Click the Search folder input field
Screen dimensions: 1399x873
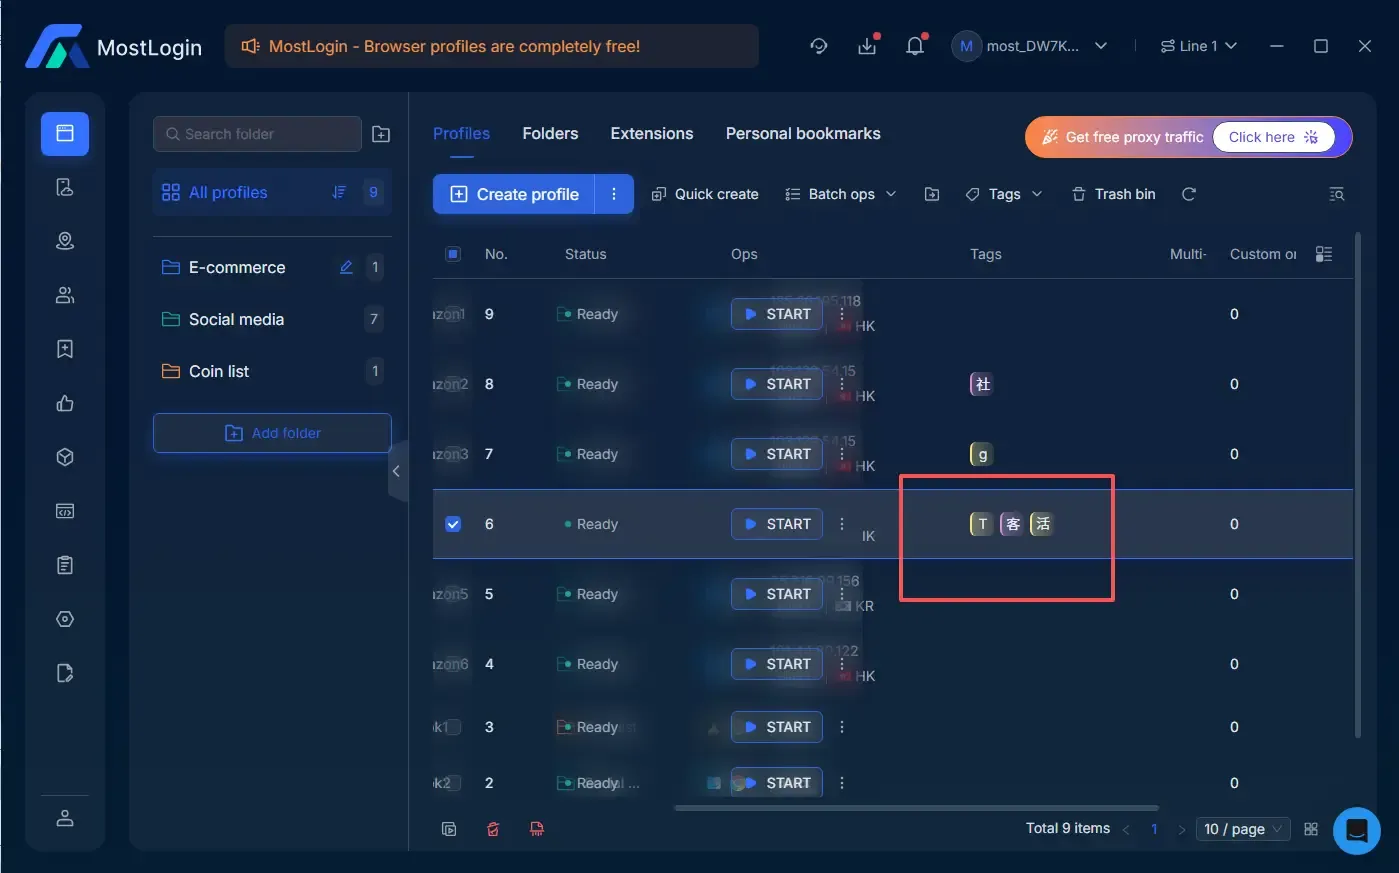pyautogui.click(x=257, y=134)
